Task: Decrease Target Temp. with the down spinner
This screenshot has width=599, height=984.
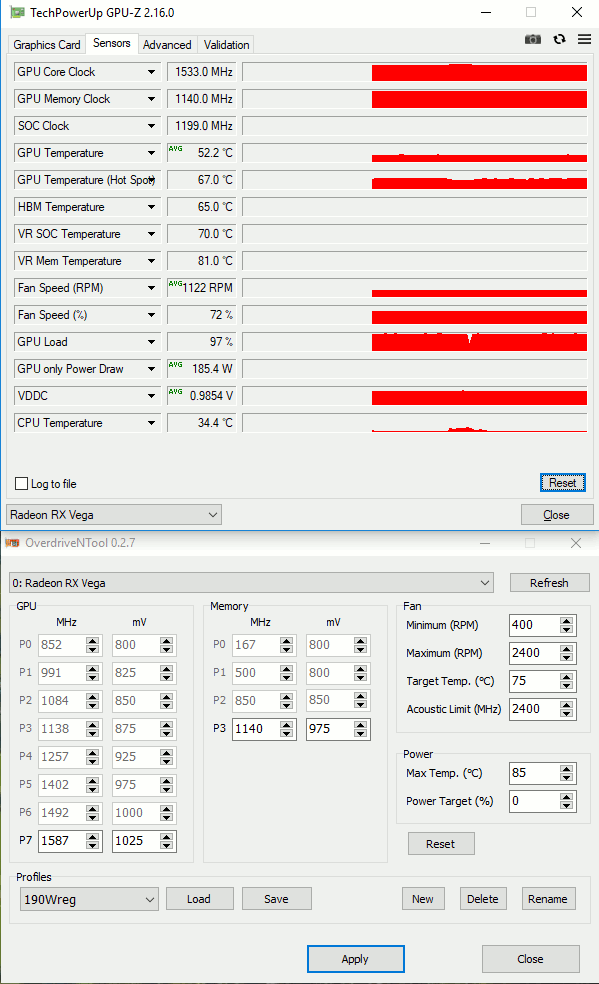Action: click(x=566, y=686)
